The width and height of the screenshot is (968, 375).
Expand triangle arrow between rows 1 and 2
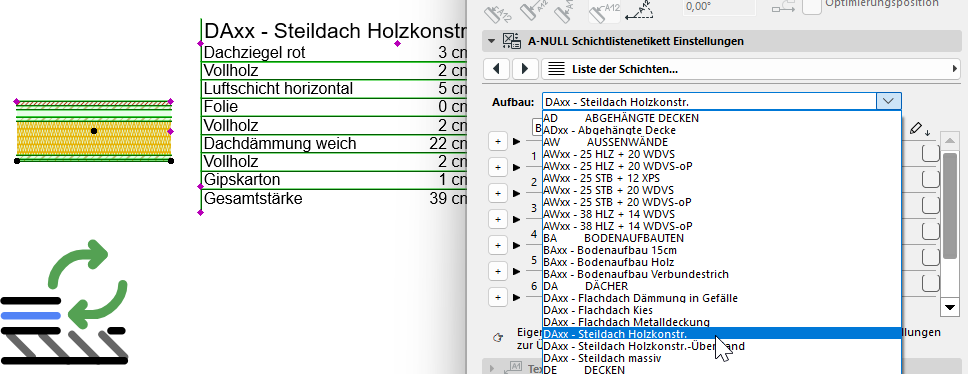point(517,167)
